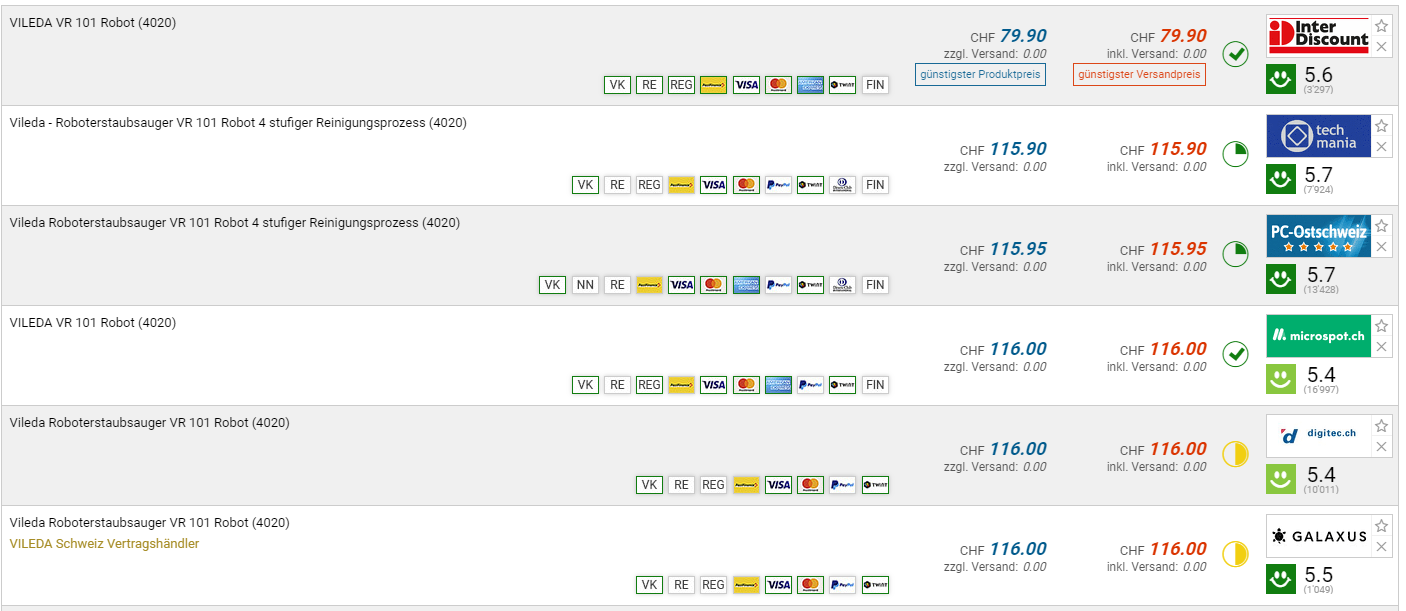
Task: Open the "VILEDA Schweiz Vertragshändler" link
Action: 104,544
